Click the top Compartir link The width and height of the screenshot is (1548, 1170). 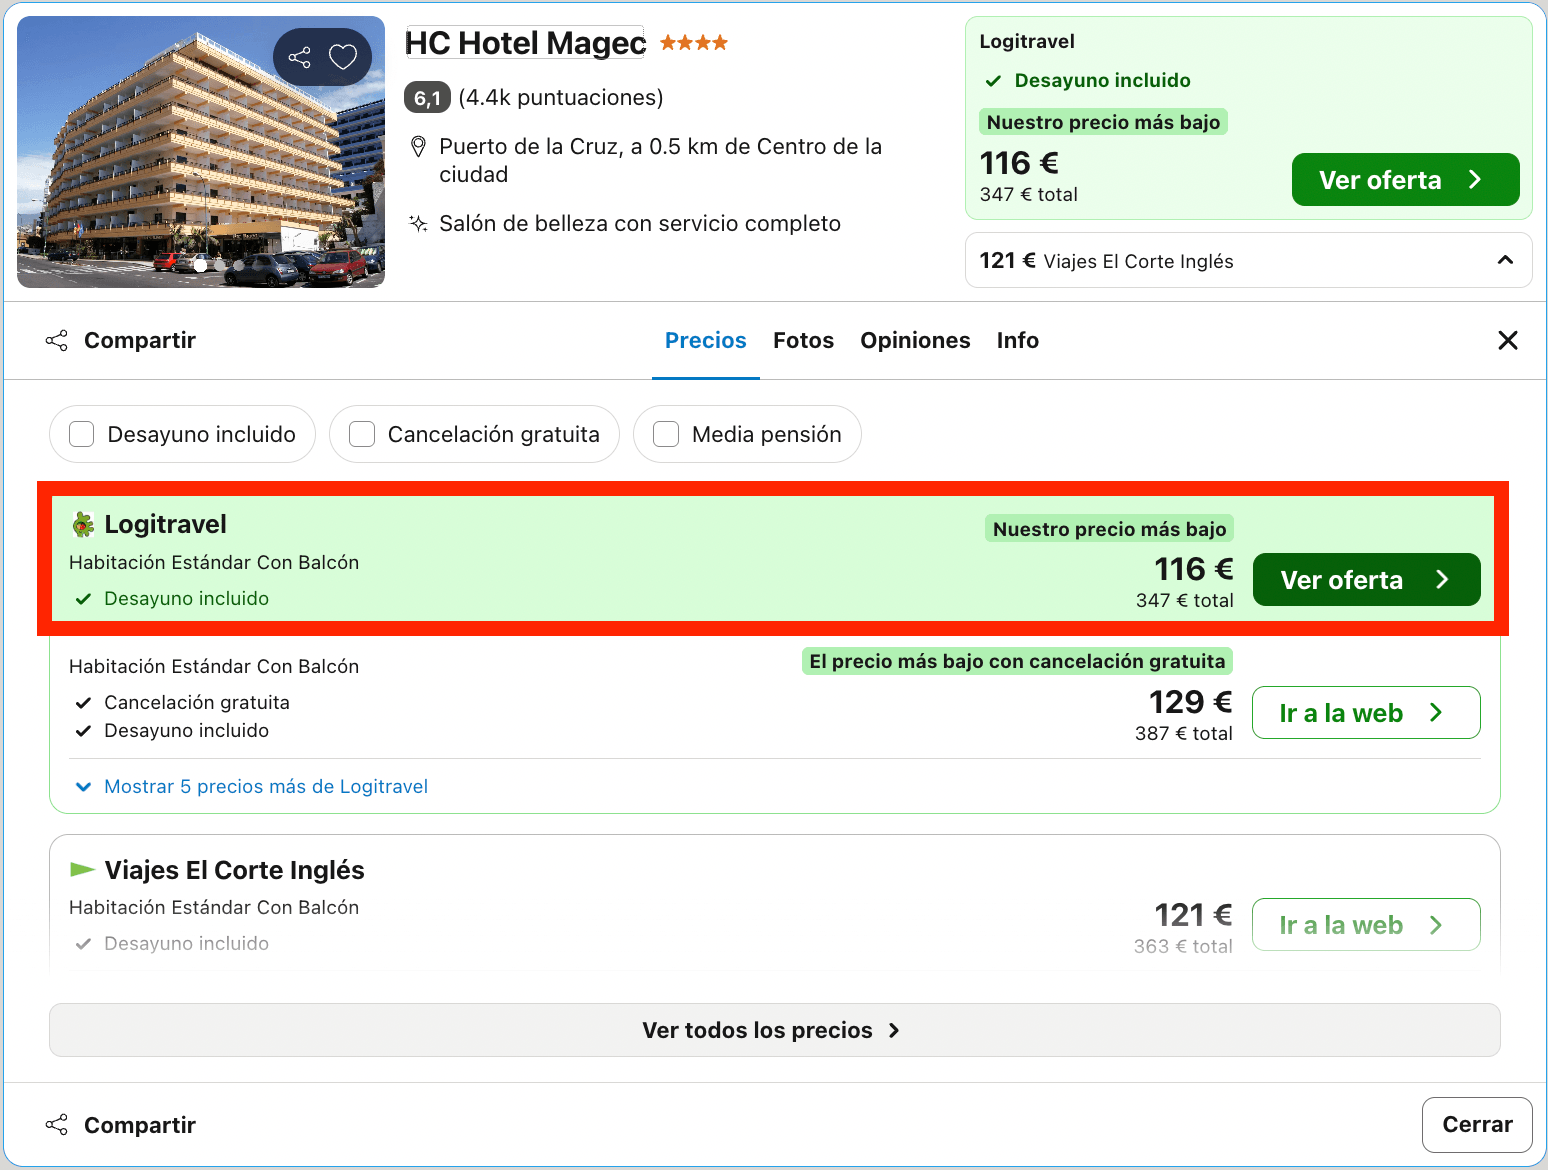(140, 341)
